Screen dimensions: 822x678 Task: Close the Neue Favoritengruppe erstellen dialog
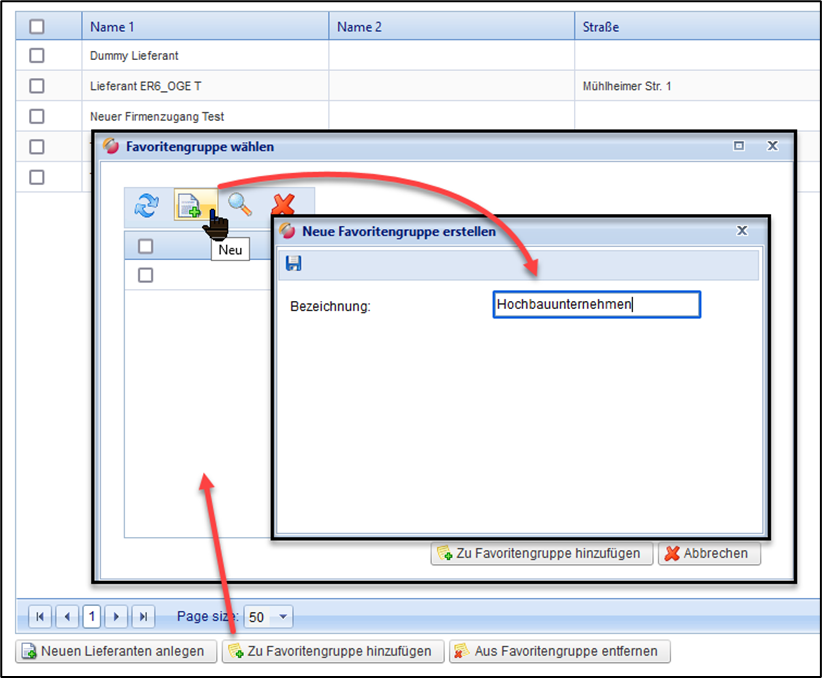click(742, 230)
